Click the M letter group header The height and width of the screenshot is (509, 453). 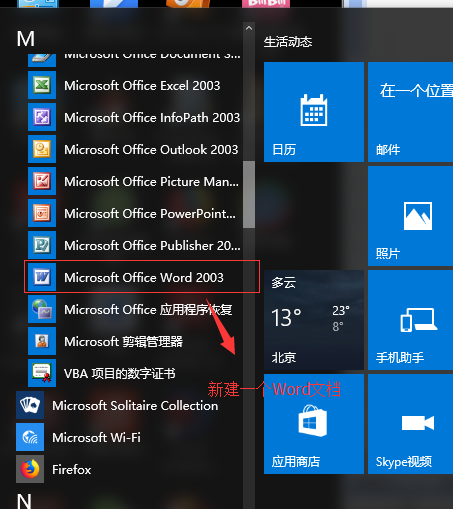(26, 39)
